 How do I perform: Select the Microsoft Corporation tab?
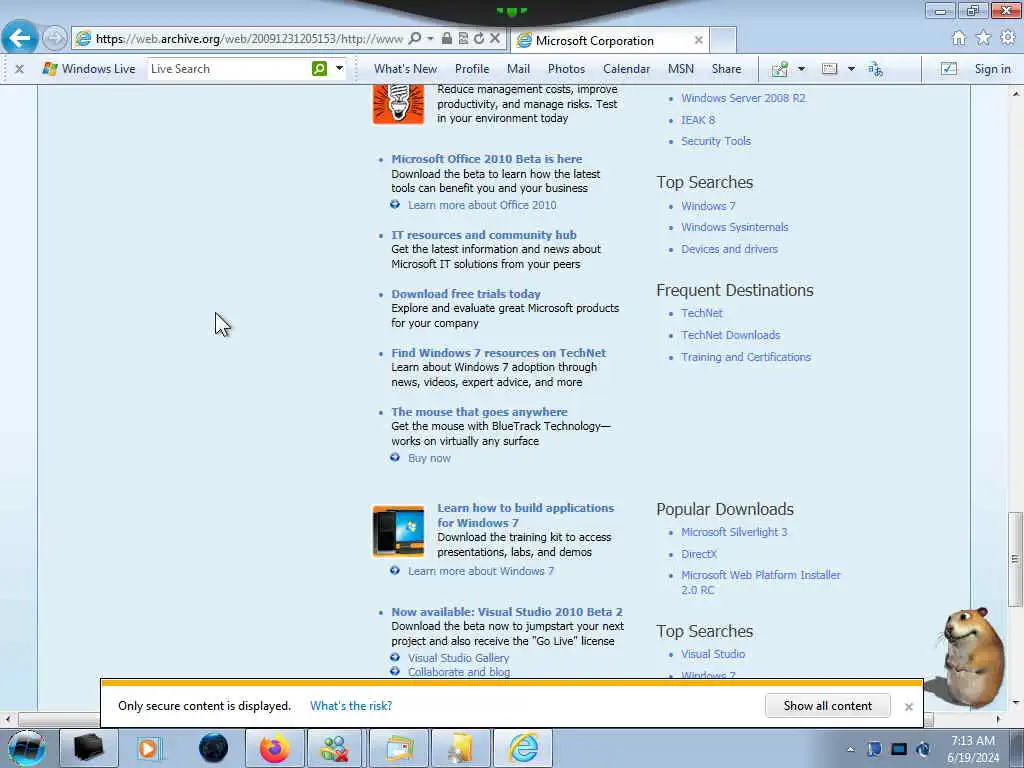(x=609, y=40)
